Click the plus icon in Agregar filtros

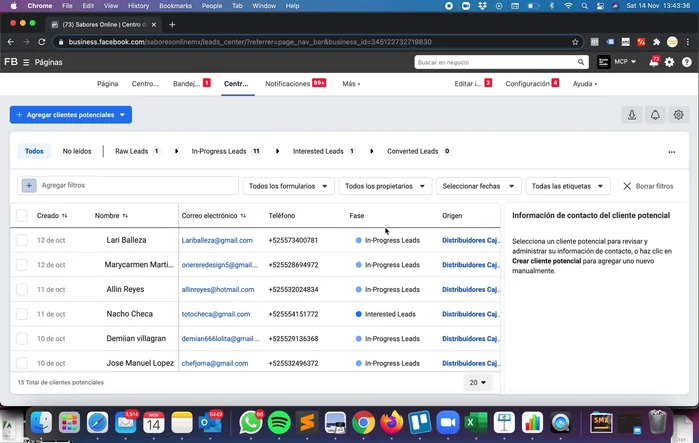click(29, 186)
